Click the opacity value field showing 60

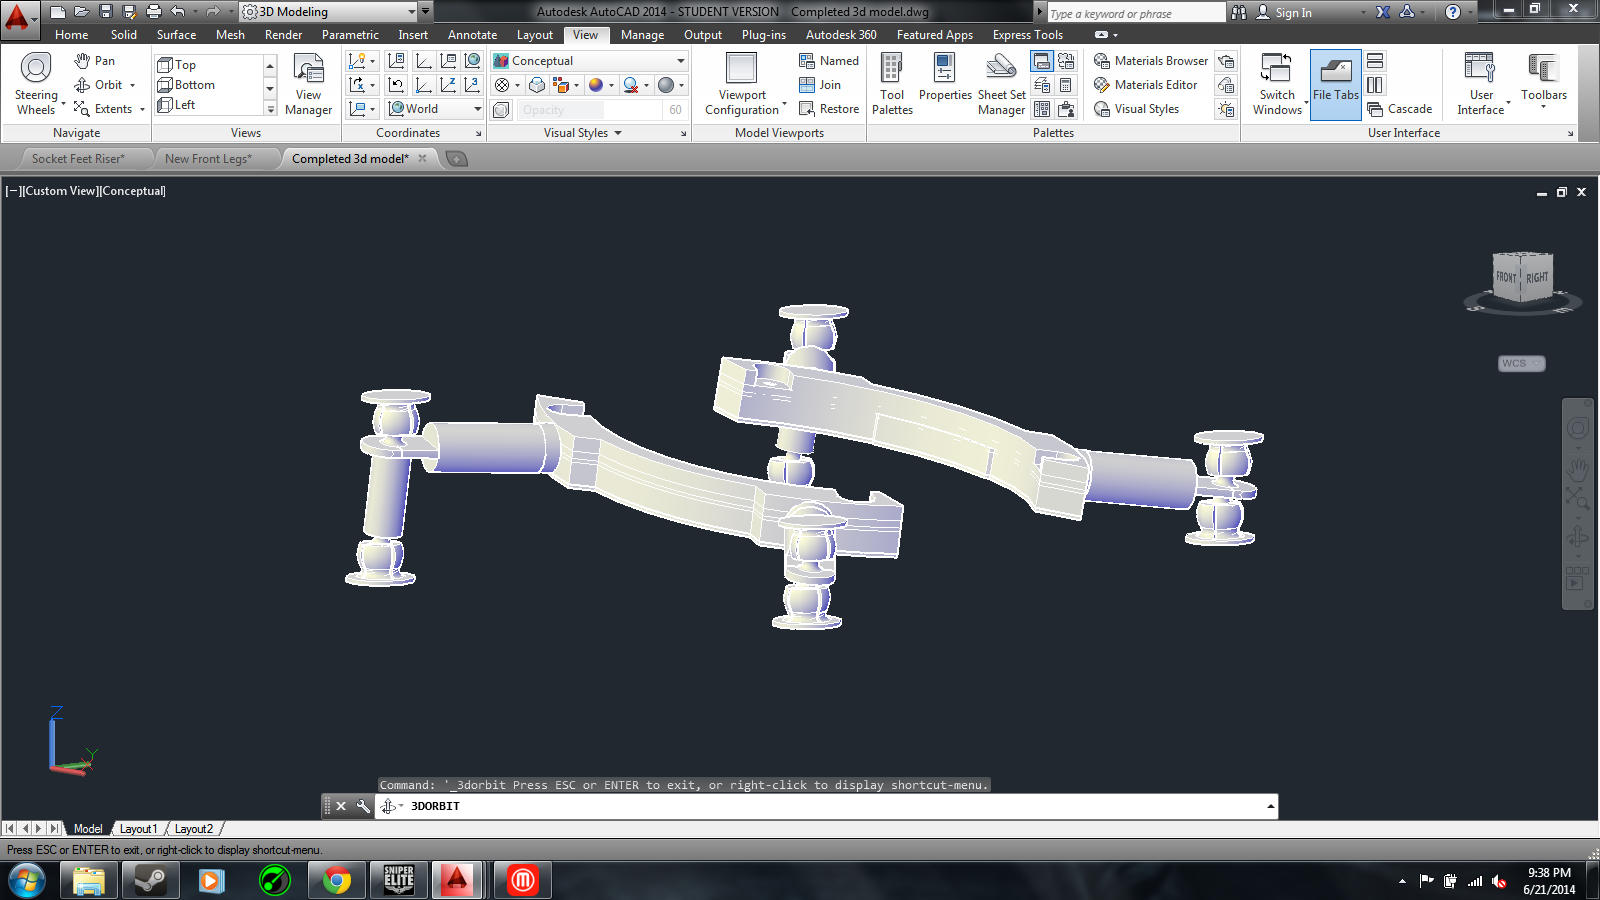tap(675, 110)
